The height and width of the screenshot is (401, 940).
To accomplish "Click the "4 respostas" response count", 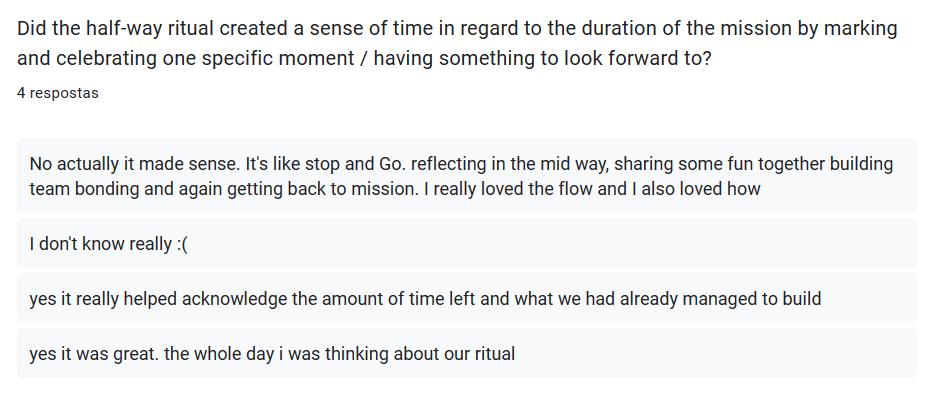I will point(58,93).
